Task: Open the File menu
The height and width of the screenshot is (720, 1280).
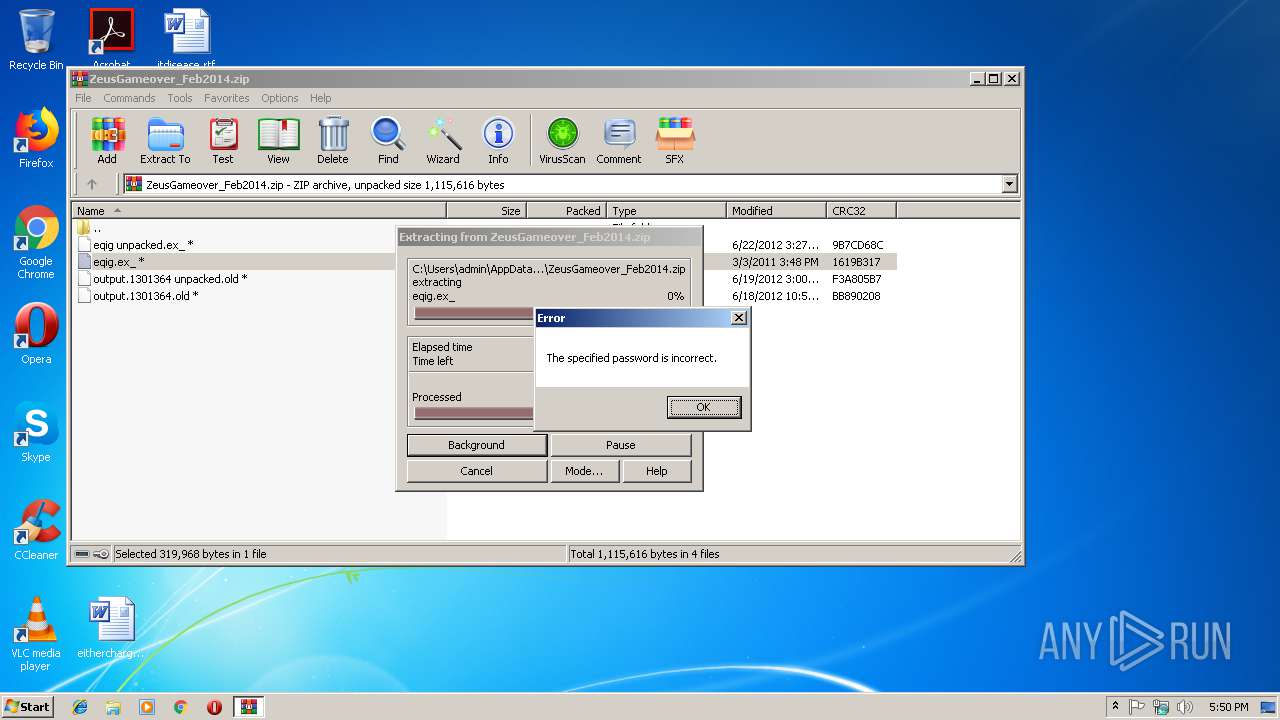Action: click(83, 98)
